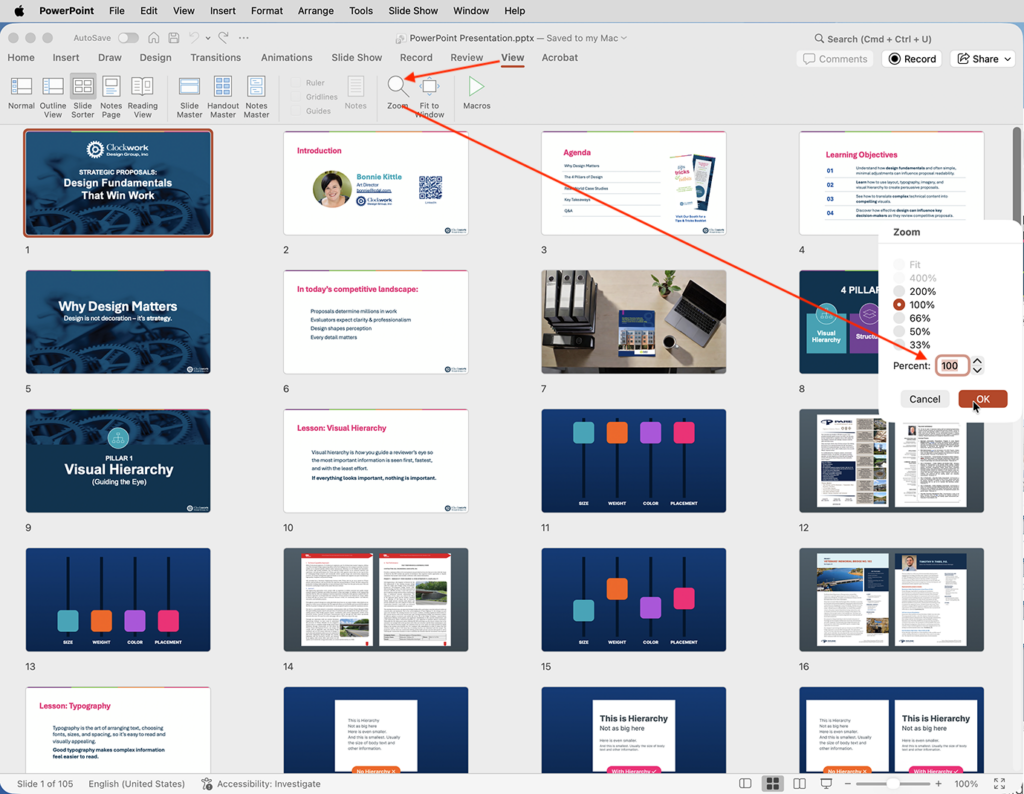Open the Notes Master

[256, 97]
